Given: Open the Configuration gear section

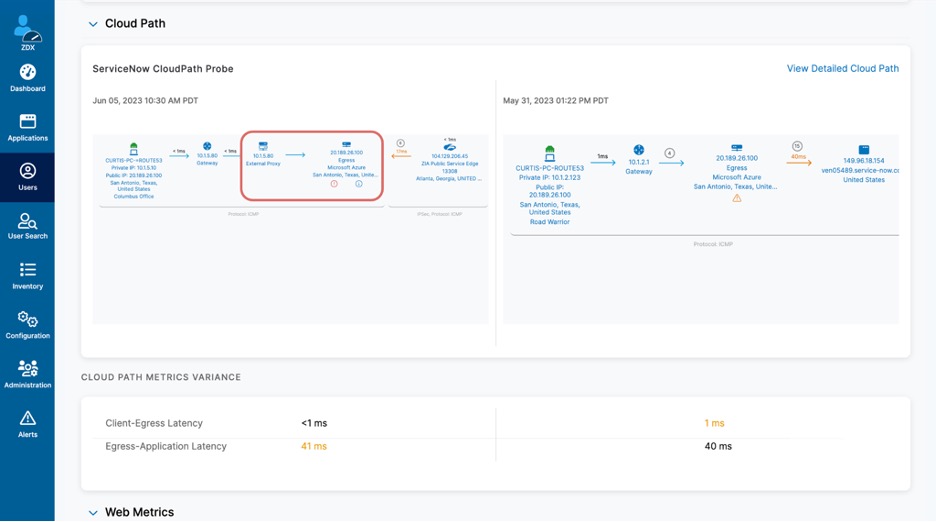Looking at the screenshot, I should pos(27,325).
